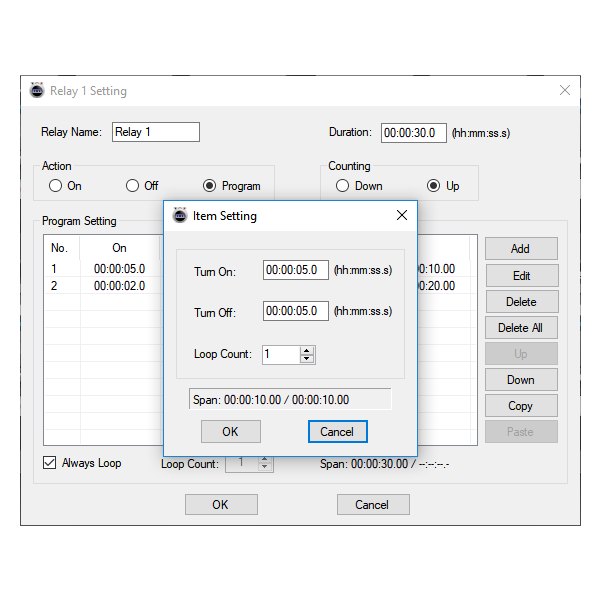
Task: Click the On column header
Action: pyautogui.click(x=119, y=248)
